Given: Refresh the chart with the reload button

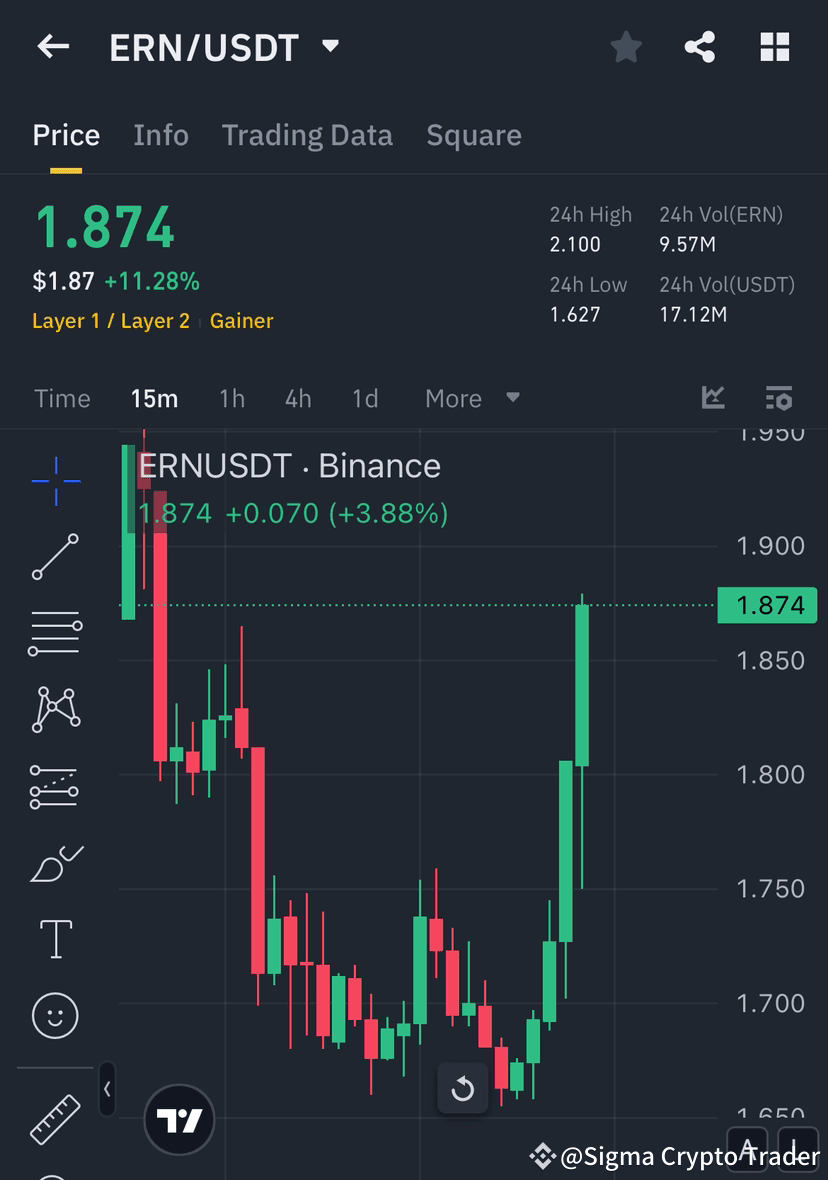Looking at the screenshot, I should coord(462,1089).
